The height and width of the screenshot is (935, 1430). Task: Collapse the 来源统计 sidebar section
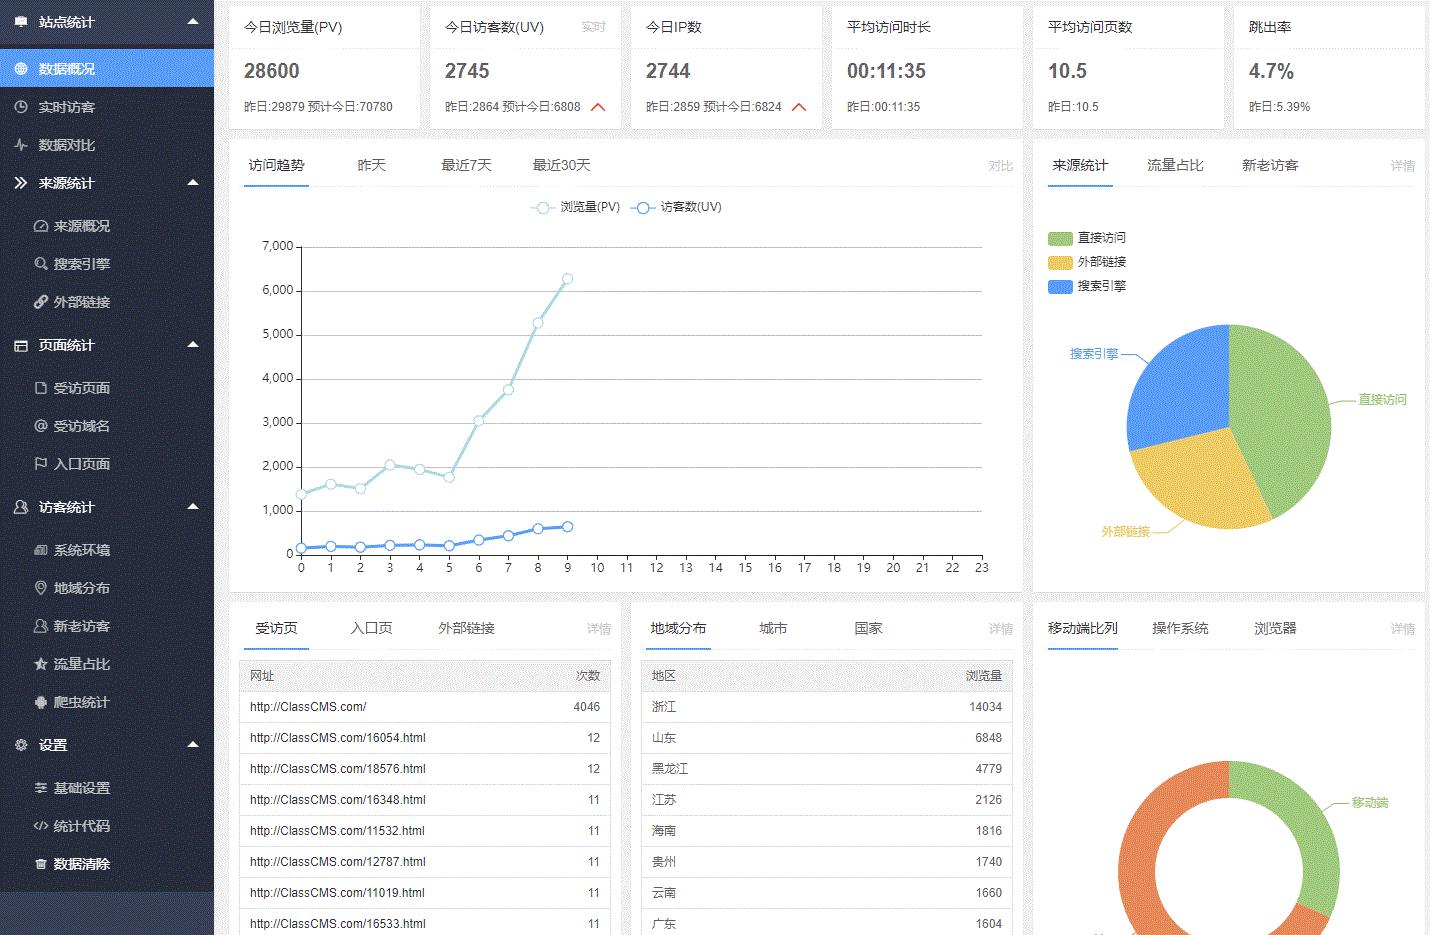click(193, 183)
